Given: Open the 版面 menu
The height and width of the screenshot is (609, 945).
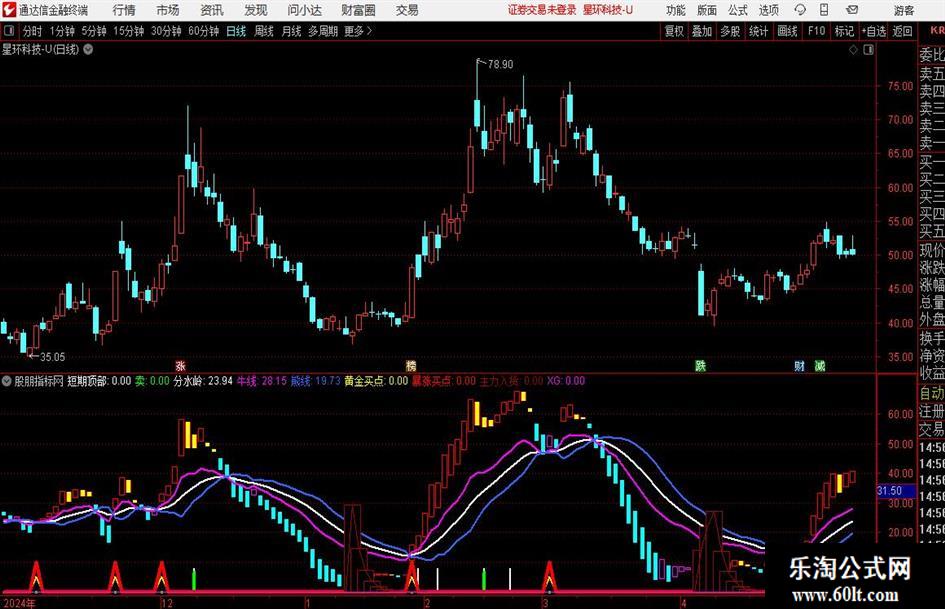Looking at the screenshot, I should [x=707, y=10].
